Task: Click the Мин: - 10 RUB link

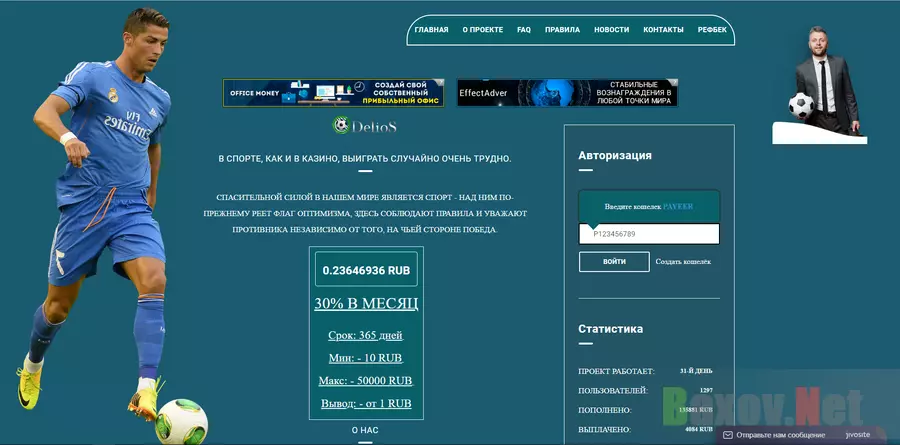Action: point(366,358)
